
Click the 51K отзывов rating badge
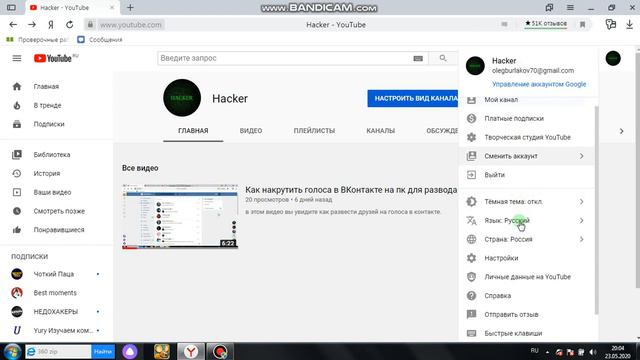tap(546, 24)
